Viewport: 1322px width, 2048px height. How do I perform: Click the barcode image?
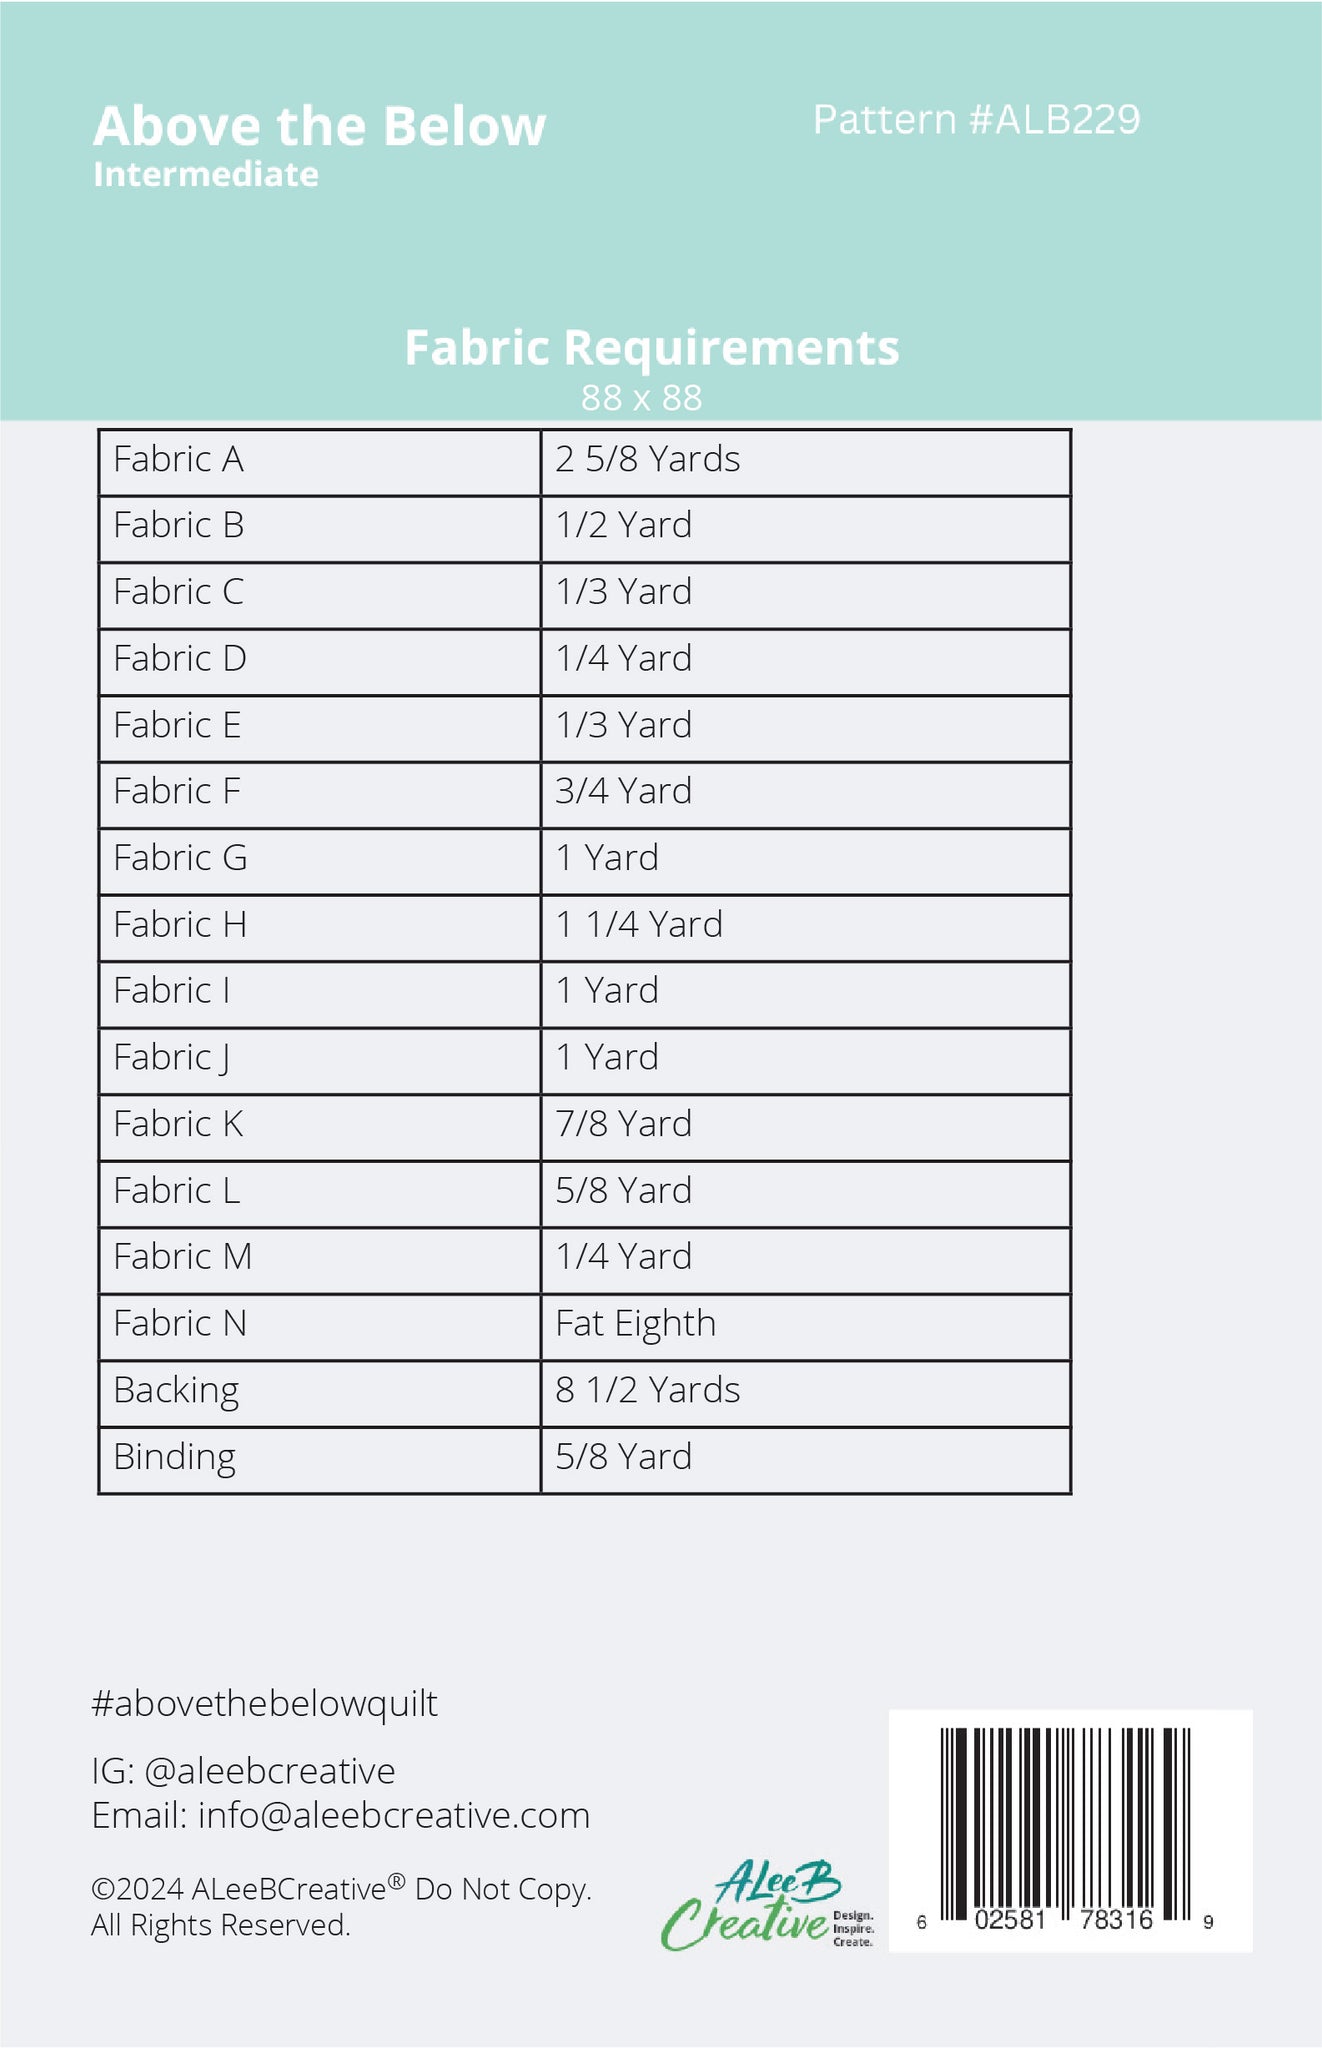point(1070,1830)
